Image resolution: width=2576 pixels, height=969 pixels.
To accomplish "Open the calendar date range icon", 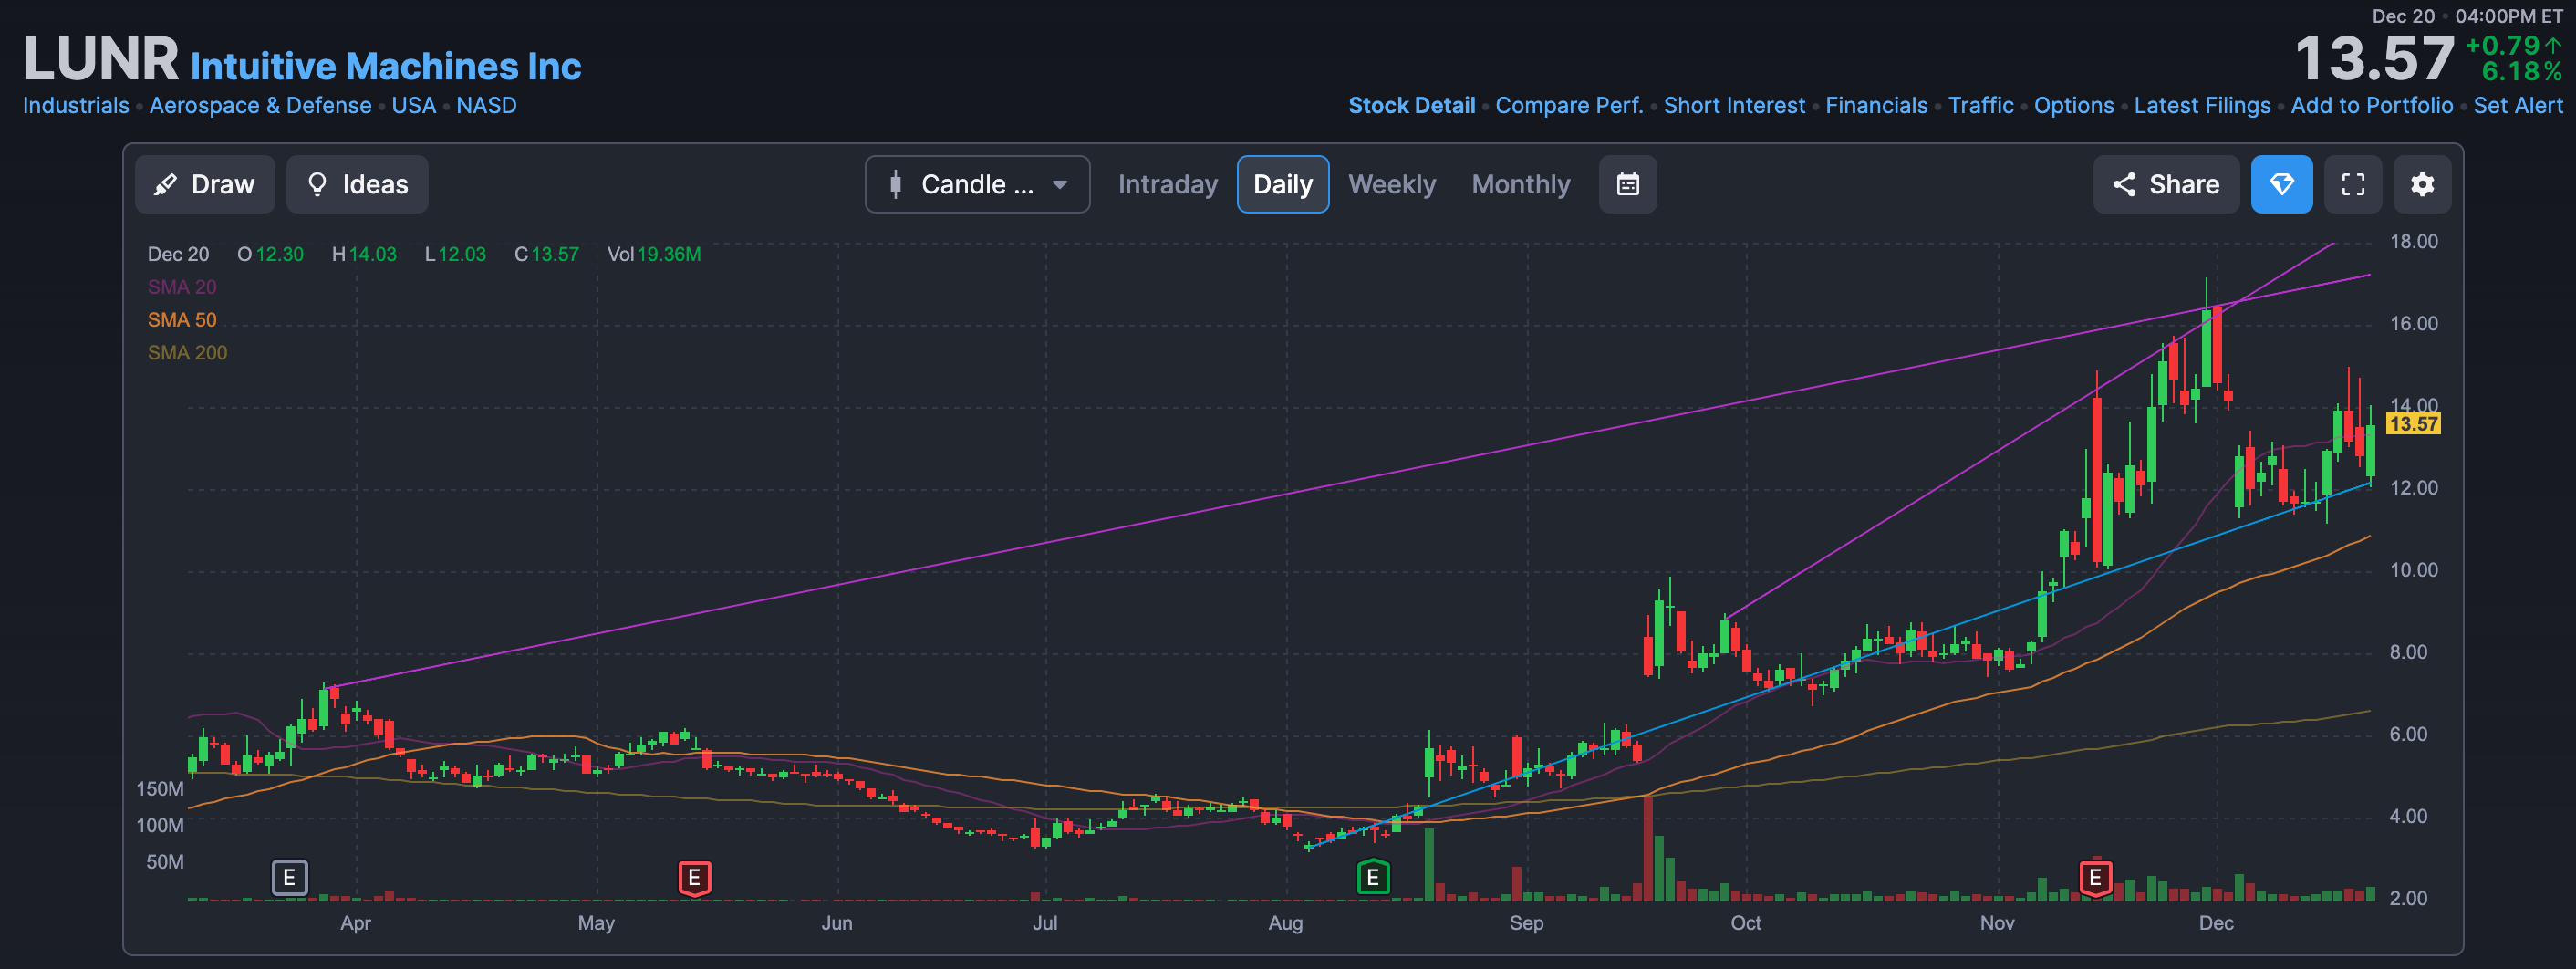I will coord(1627,184).
